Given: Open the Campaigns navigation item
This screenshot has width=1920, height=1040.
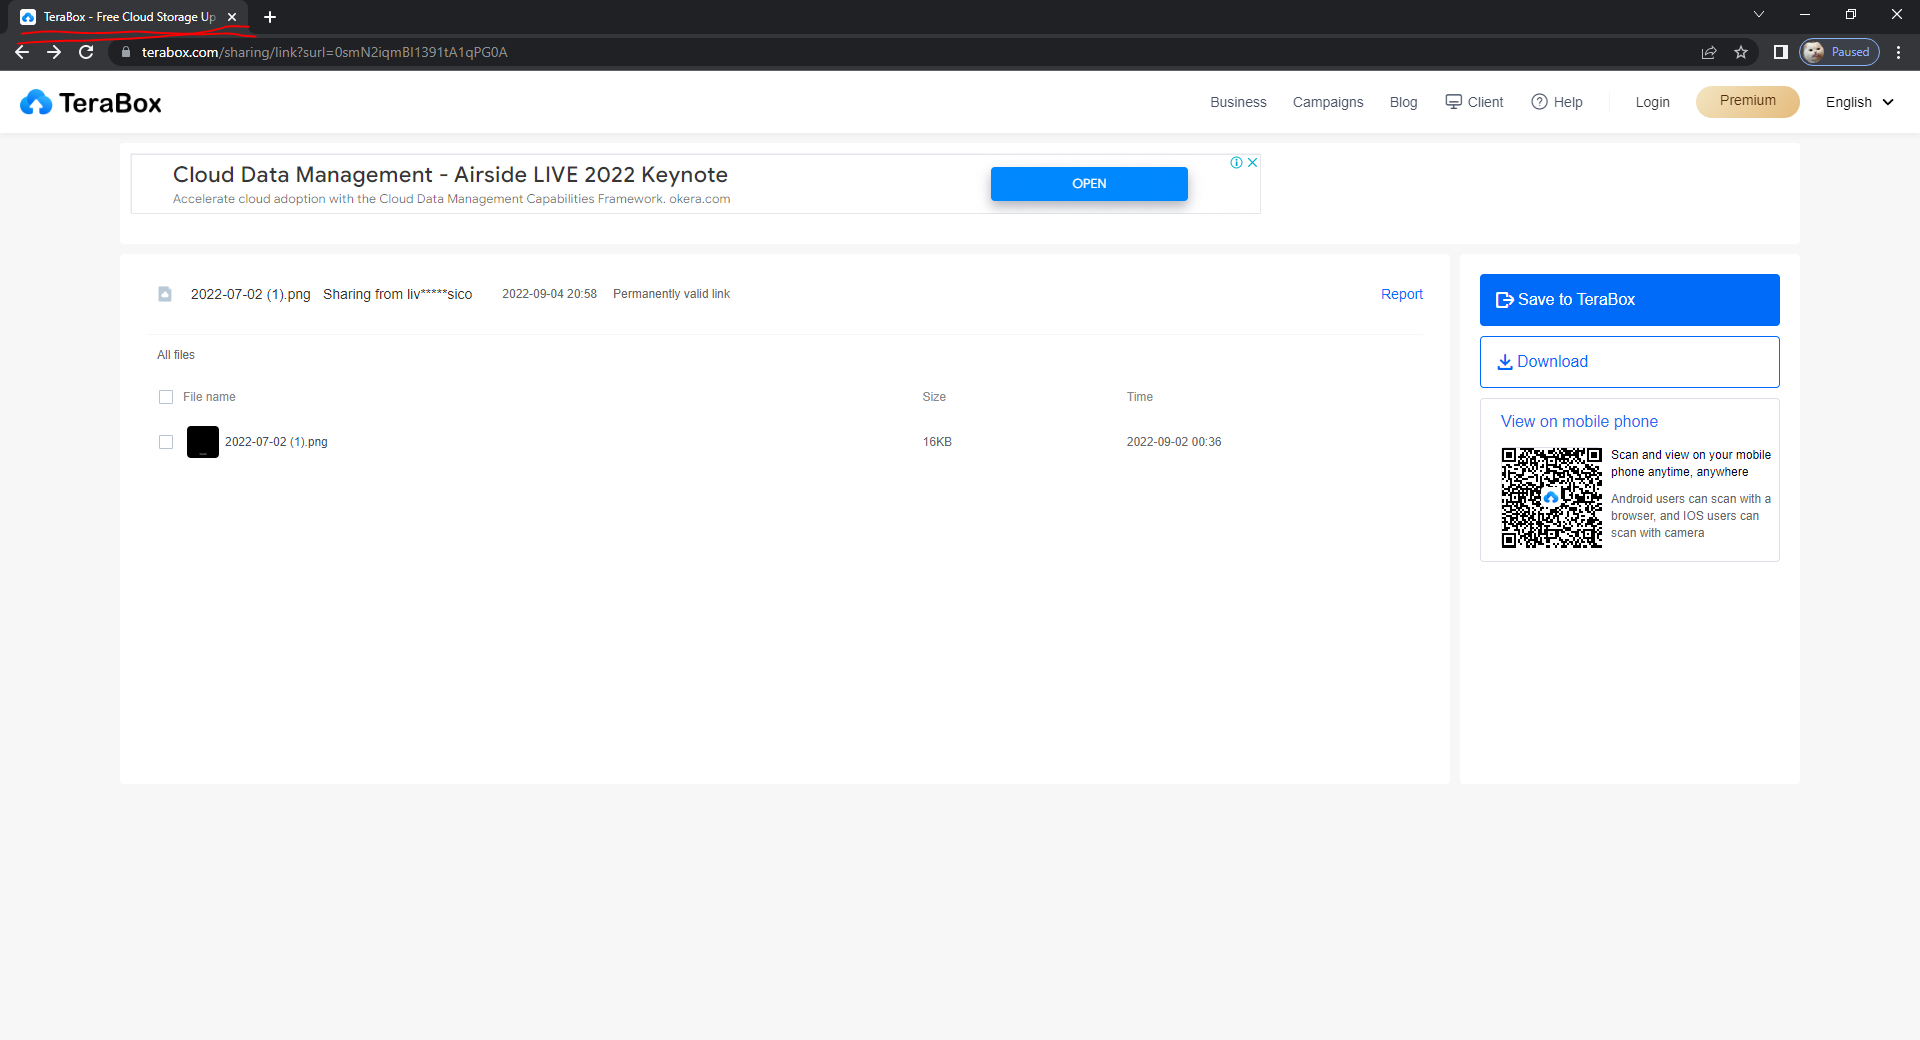Looking at the screenshot, I should tap(1327, 101).
